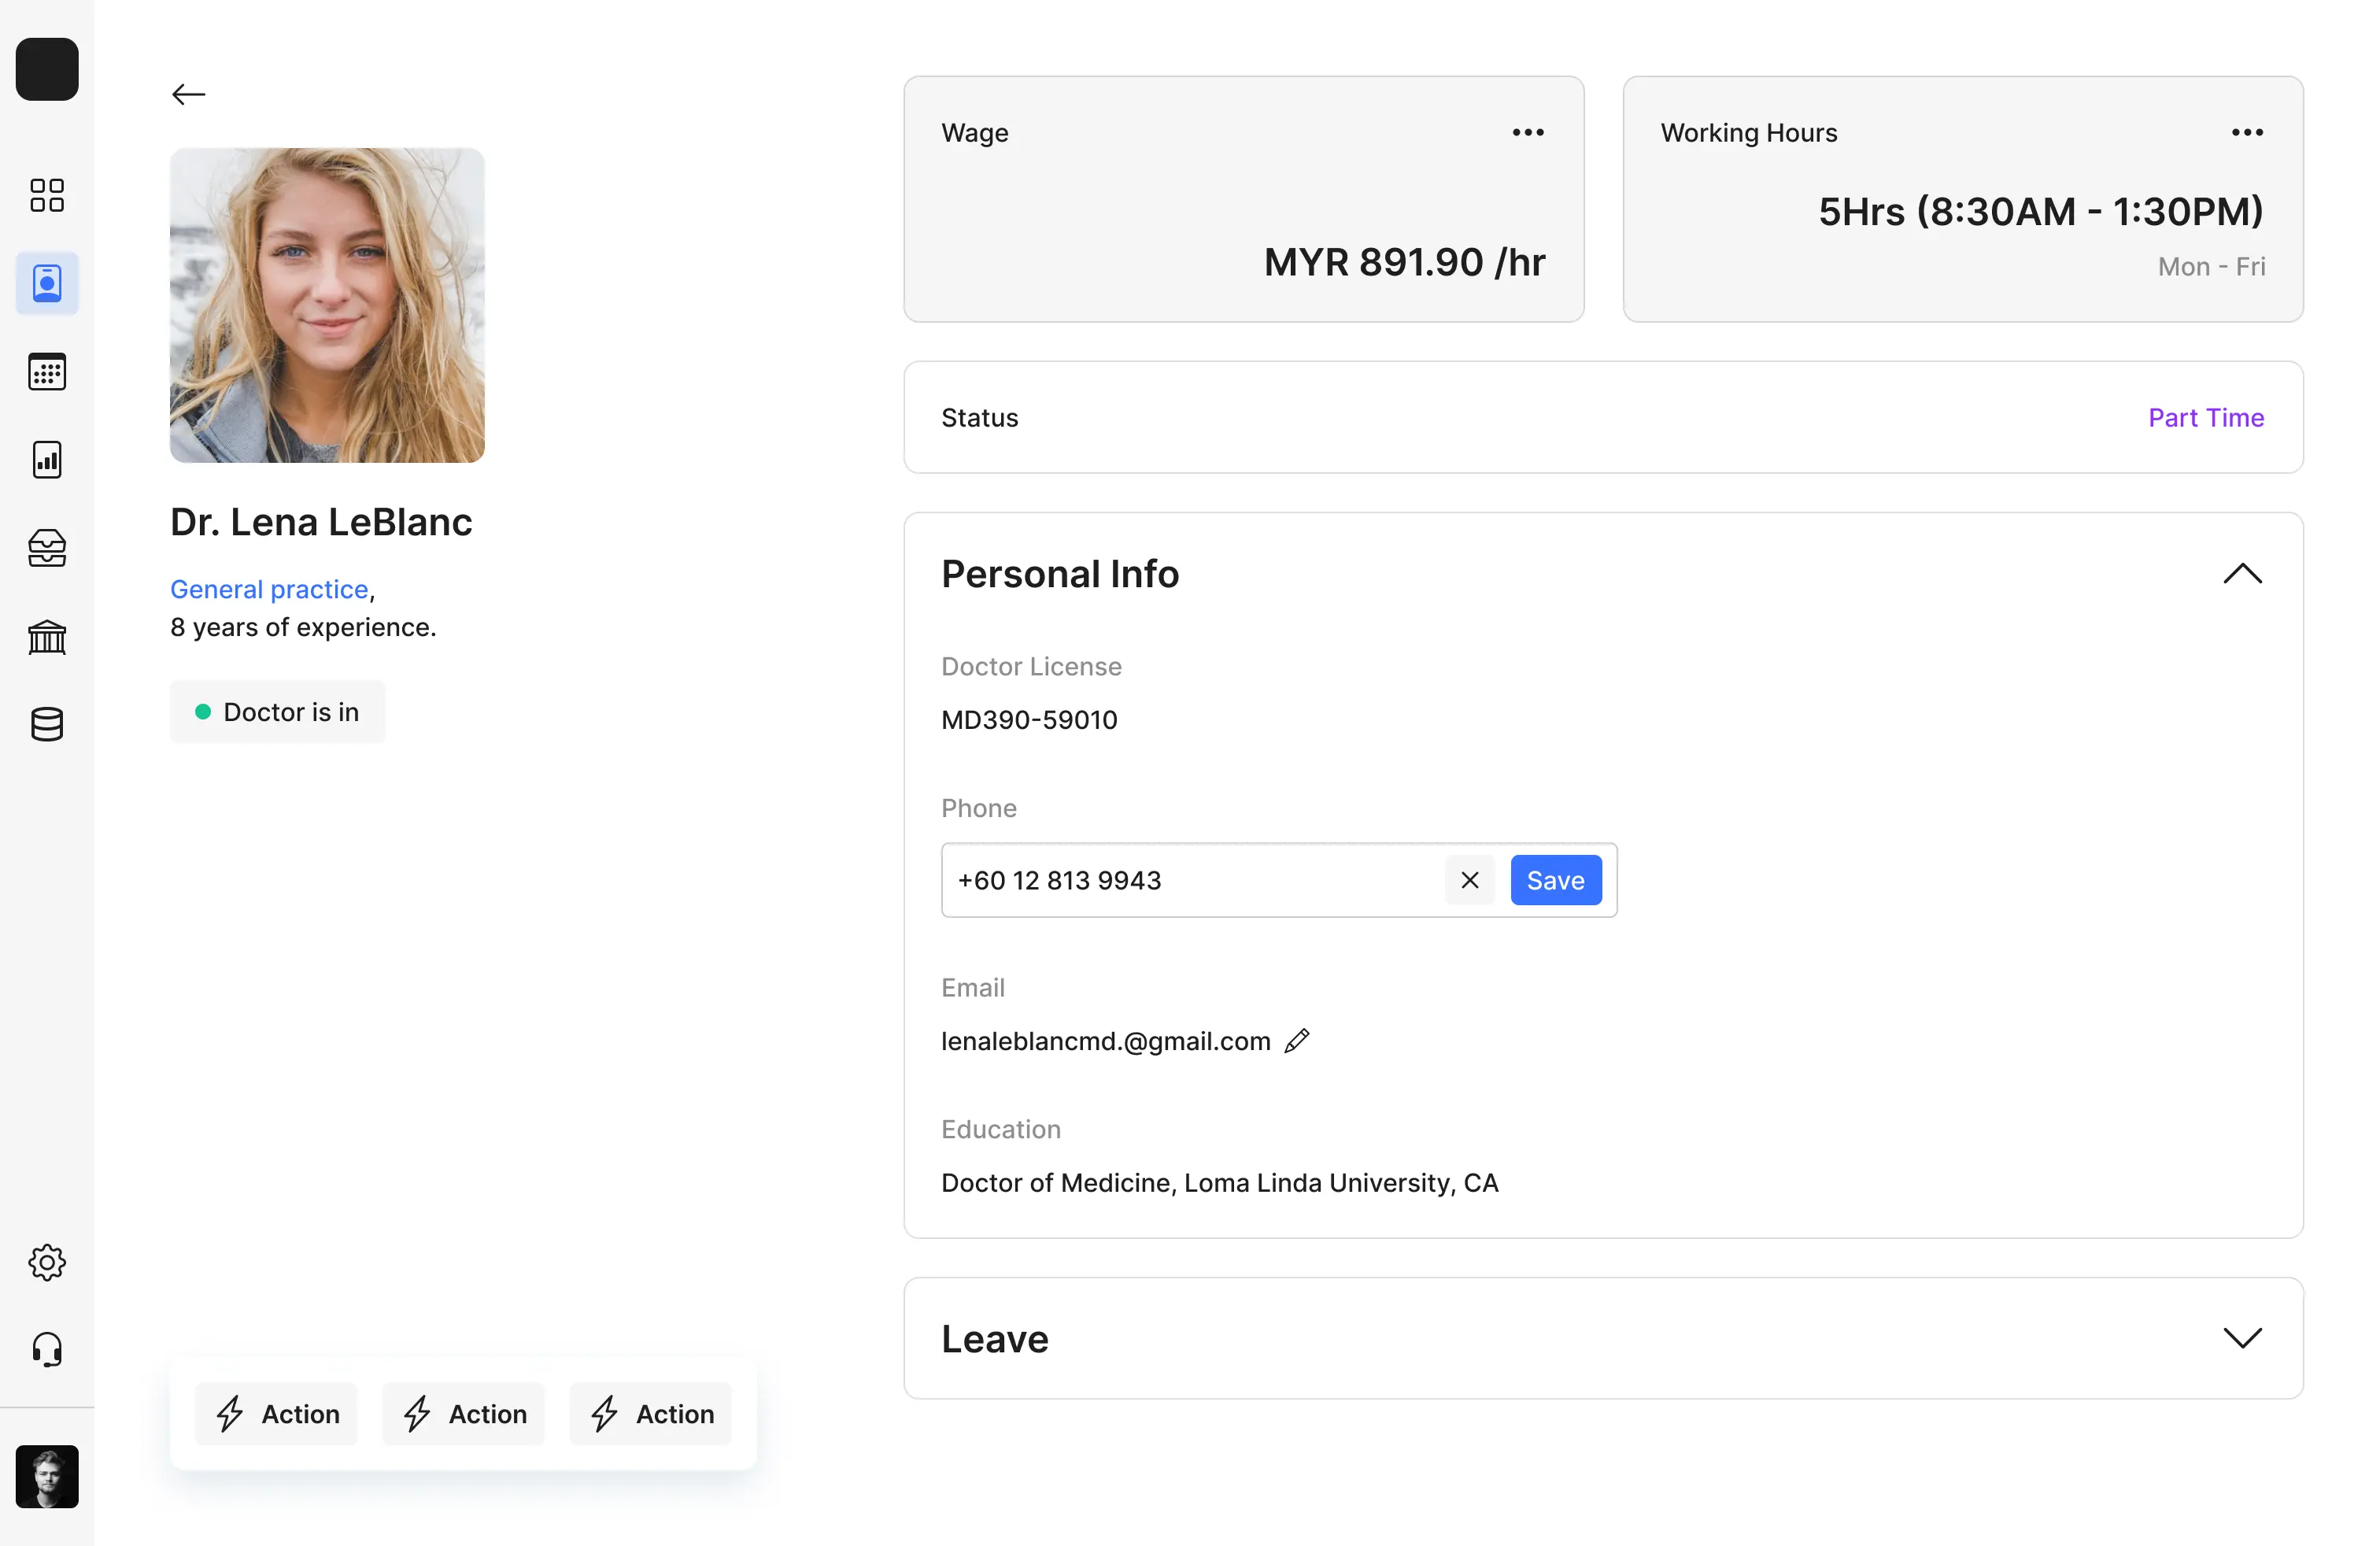Save the phone number
The width and height of the screenshot is (2380, 1546).
point(1555,880)
